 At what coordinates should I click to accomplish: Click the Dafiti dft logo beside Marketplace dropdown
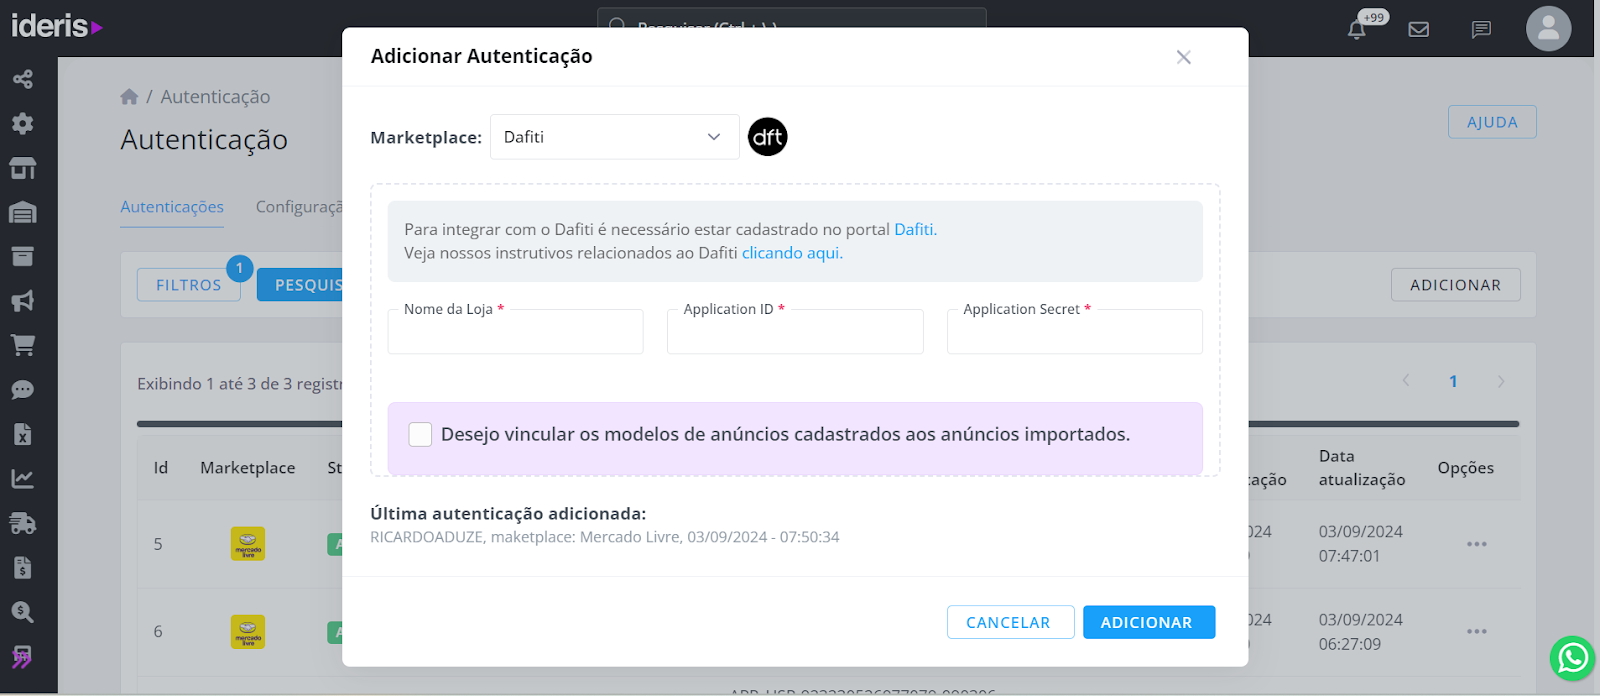(768, 137)
